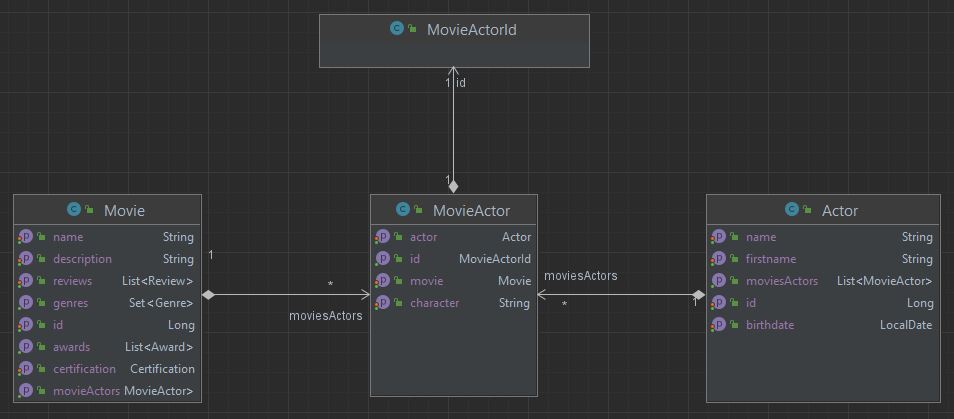This screenshot has width=954, height=419.
Task: Click the MovieActor class title
Action: tap(471, 210)
